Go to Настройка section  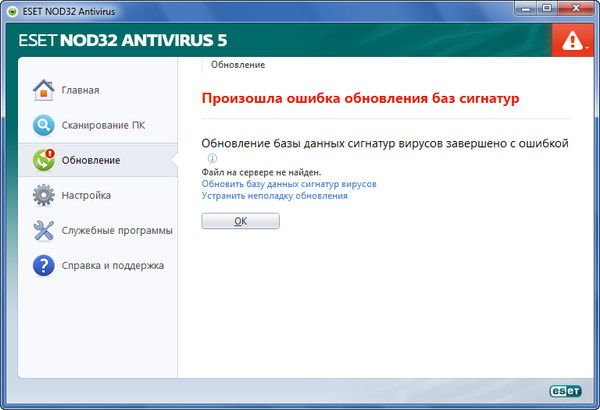(x=86, y=195)
